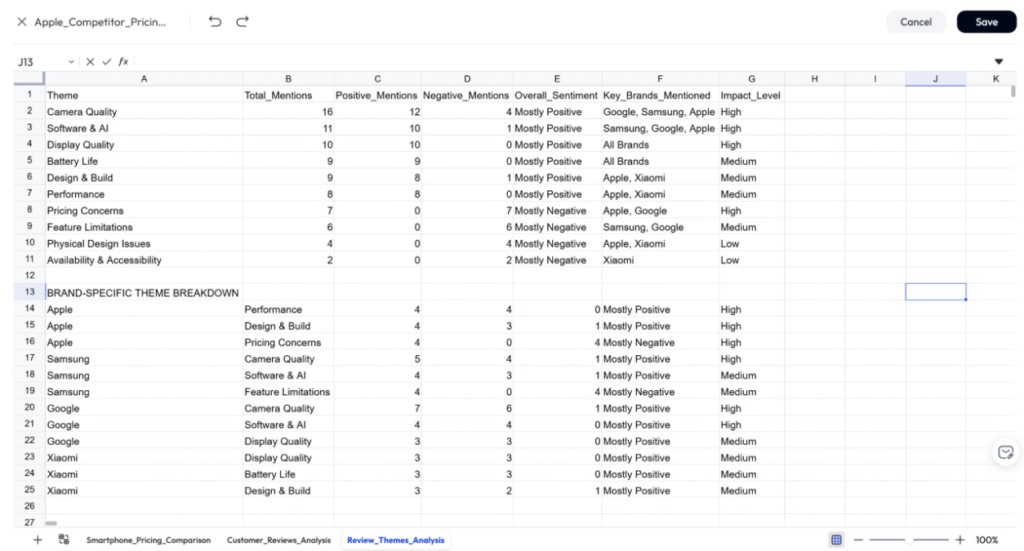Cancel formula entry with X icon

tap(90, 62)
